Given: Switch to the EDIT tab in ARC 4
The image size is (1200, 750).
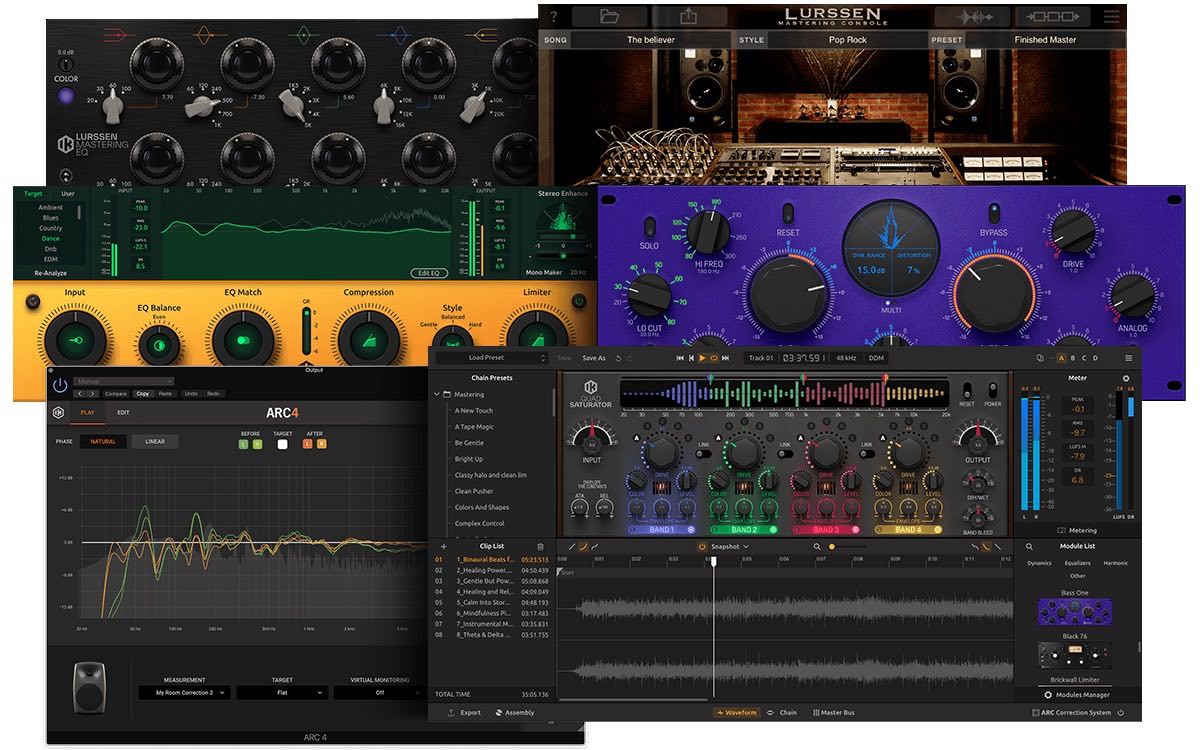Looking at the screenshot, I should click(x=122, y=412).
